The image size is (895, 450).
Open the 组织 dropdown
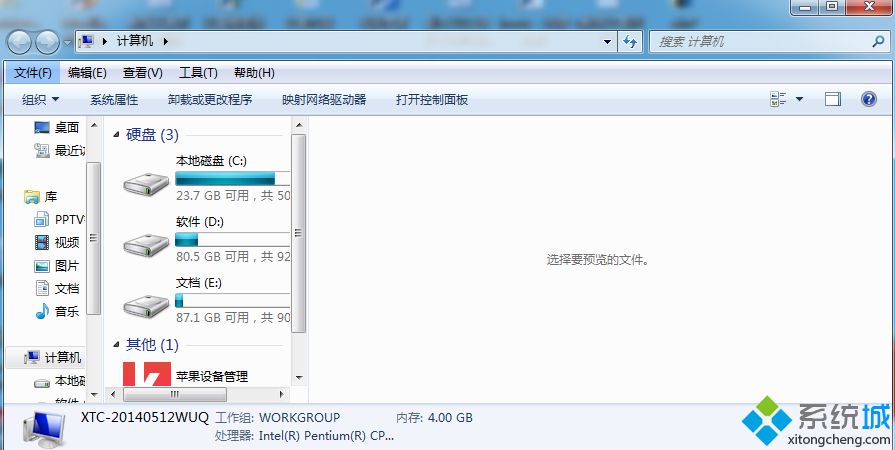[40, 99]
